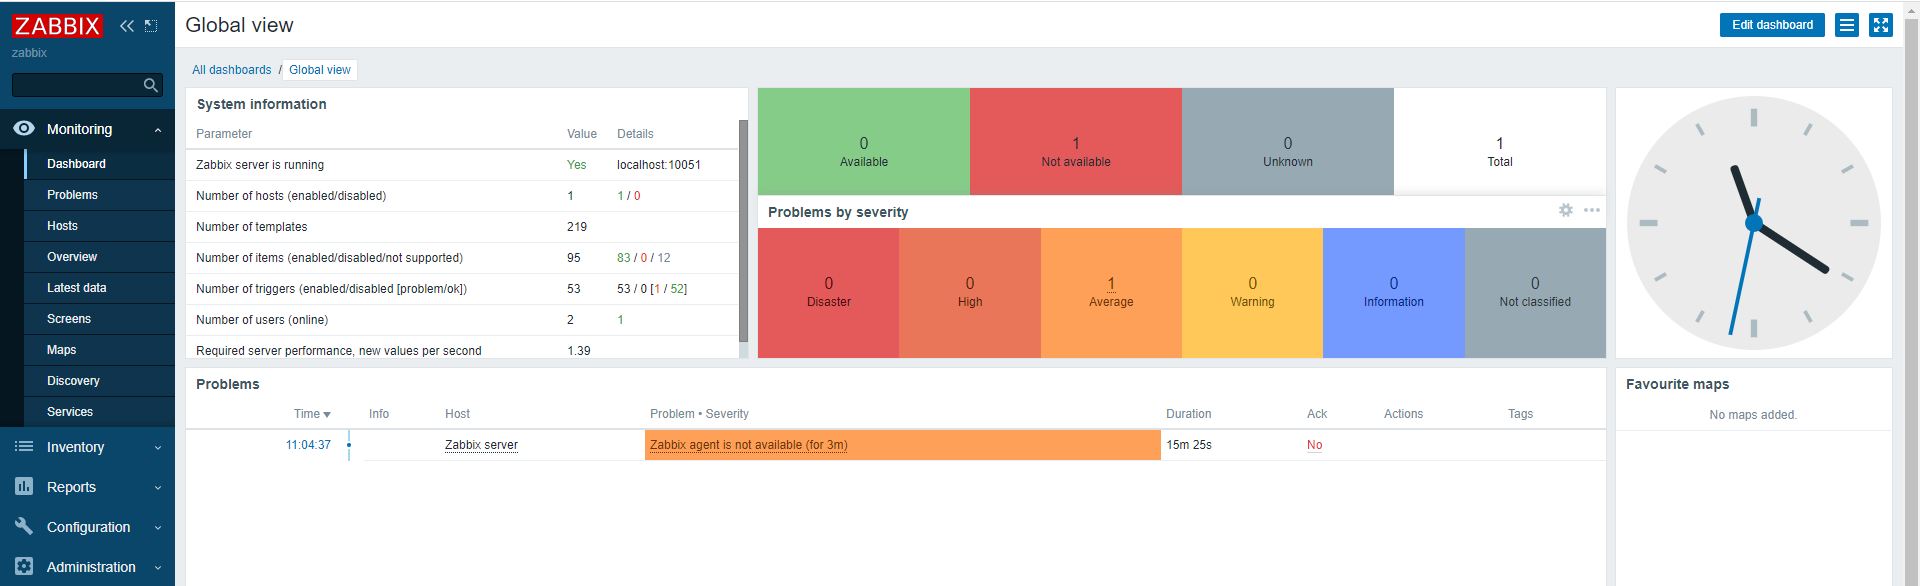1920x586 pixels.
Task: Open Problems by severity widget settings gear
Action: [1566, 210]
